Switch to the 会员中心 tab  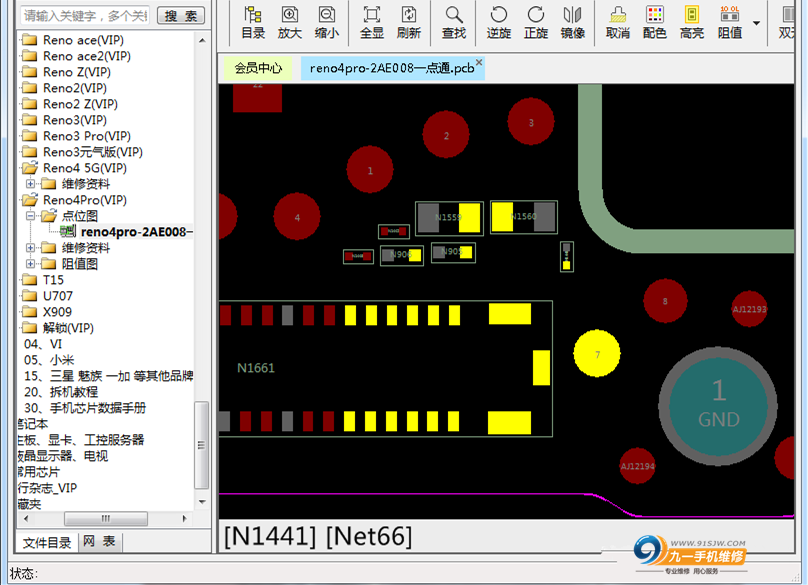click(x=258, y=68)
